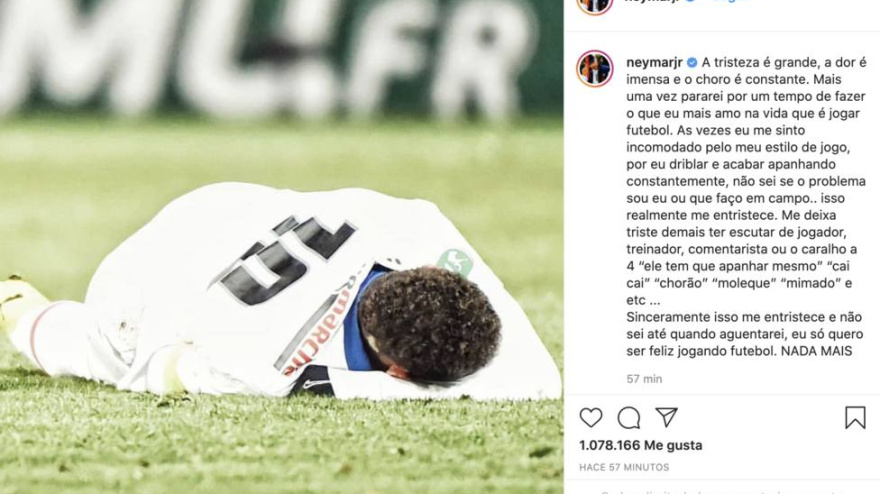Open the profile picture in the post header

[594, 4]
